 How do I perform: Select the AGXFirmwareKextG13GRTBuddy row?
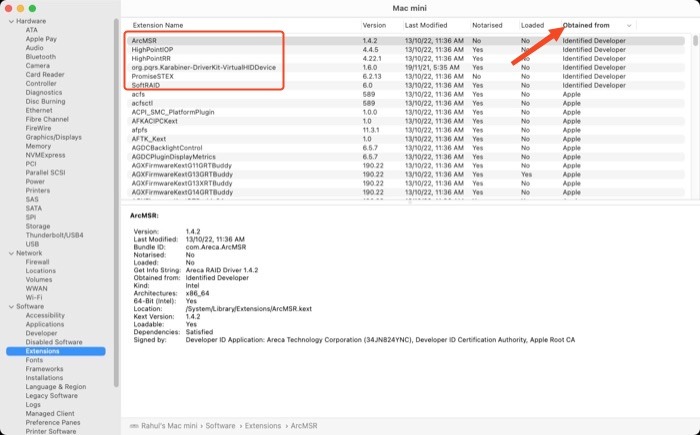(405, 175)
